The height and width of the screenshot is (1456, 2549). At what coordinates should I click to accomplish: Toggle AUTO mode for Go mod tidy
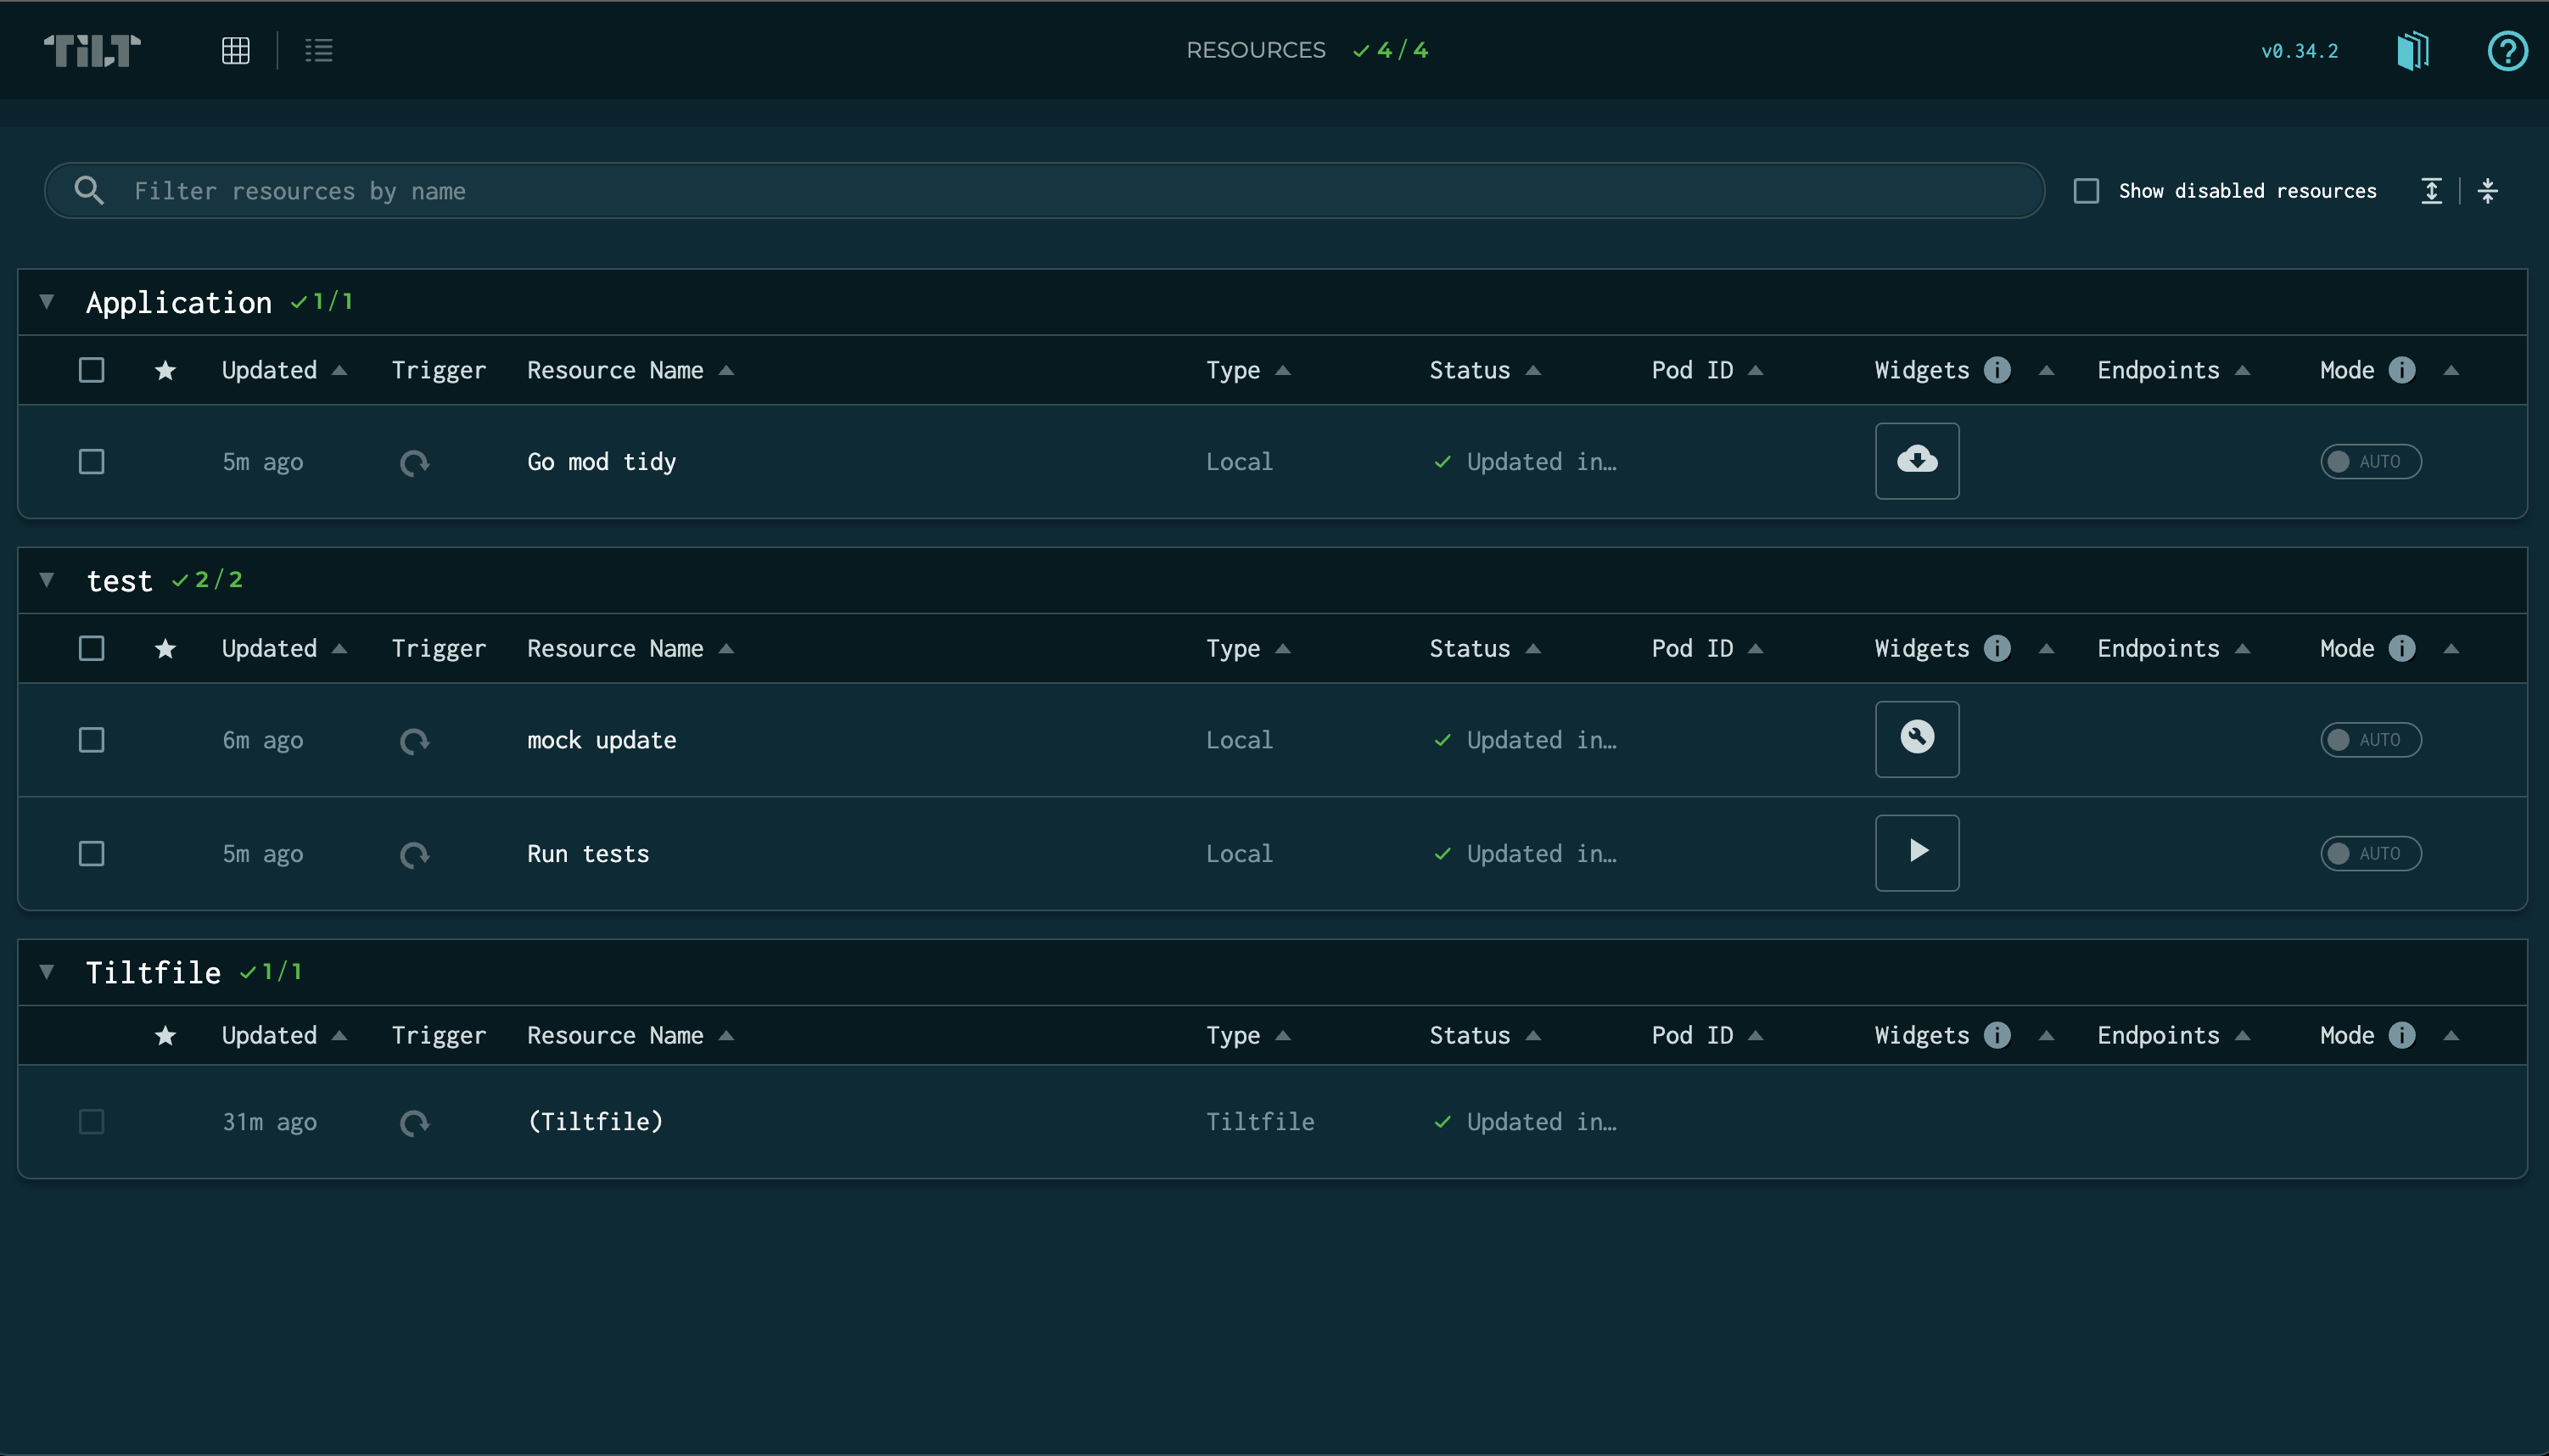2371,461
